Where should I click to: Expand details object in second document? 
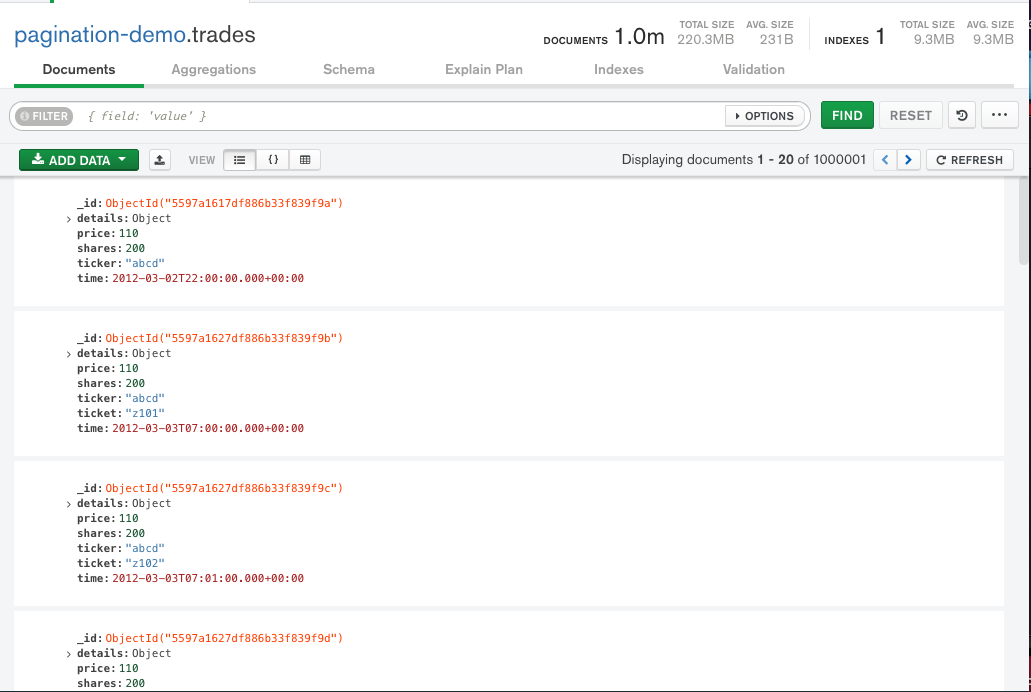(69, 354)
